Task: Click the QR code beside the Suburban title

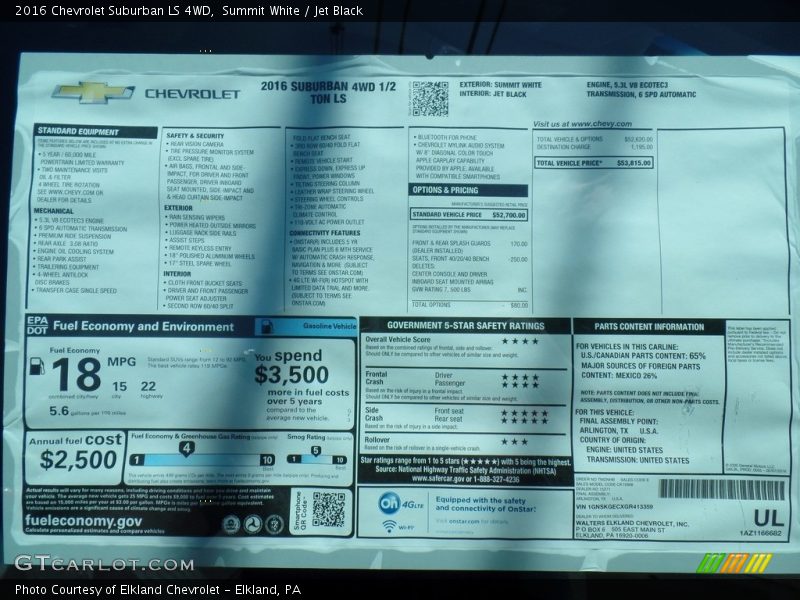Action: (x=430, y=98)
